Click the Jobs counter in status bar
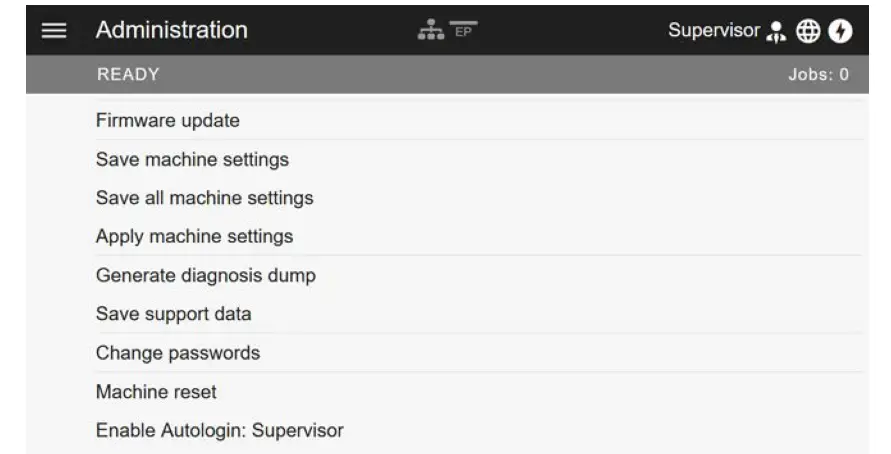This screenshot has width=891, height=454. coord(818,75)
